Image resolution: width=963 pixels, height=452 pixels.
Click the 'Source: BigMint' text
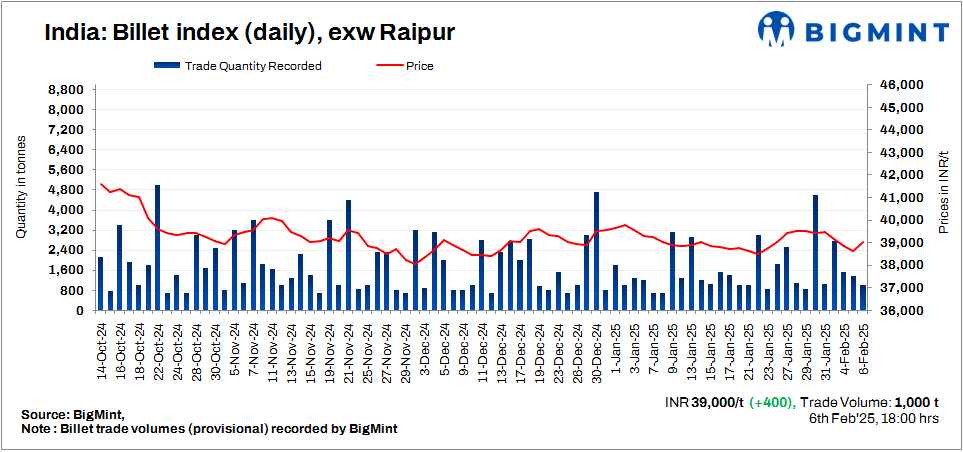[72, 414]
